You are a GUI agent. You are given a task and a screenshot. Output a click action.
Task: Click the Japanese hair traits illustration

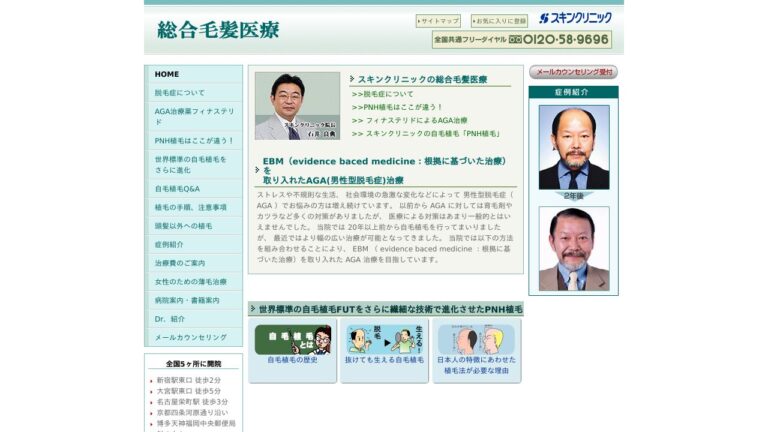click(476, 340)
